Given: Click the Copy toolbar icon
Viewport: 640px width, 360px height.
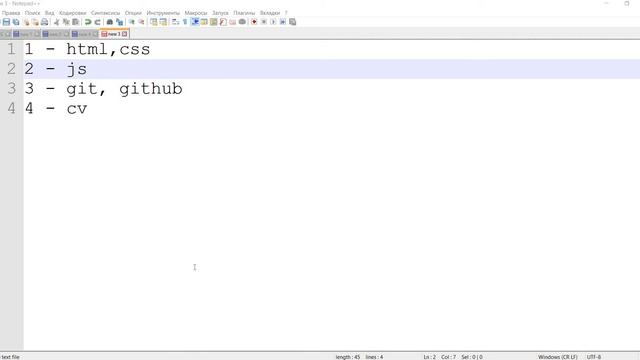Looking at the screenshot, I should [66, 22].
